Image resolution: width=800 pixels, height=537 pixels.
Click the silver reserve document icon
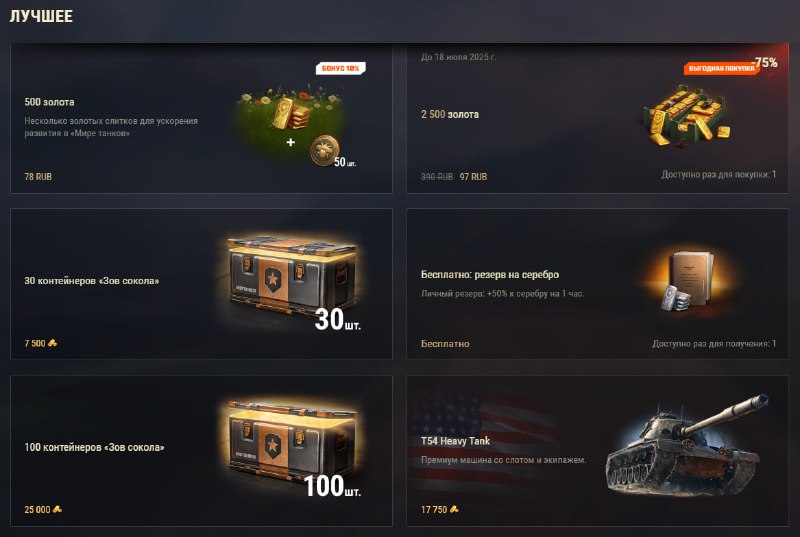point(688,281)
